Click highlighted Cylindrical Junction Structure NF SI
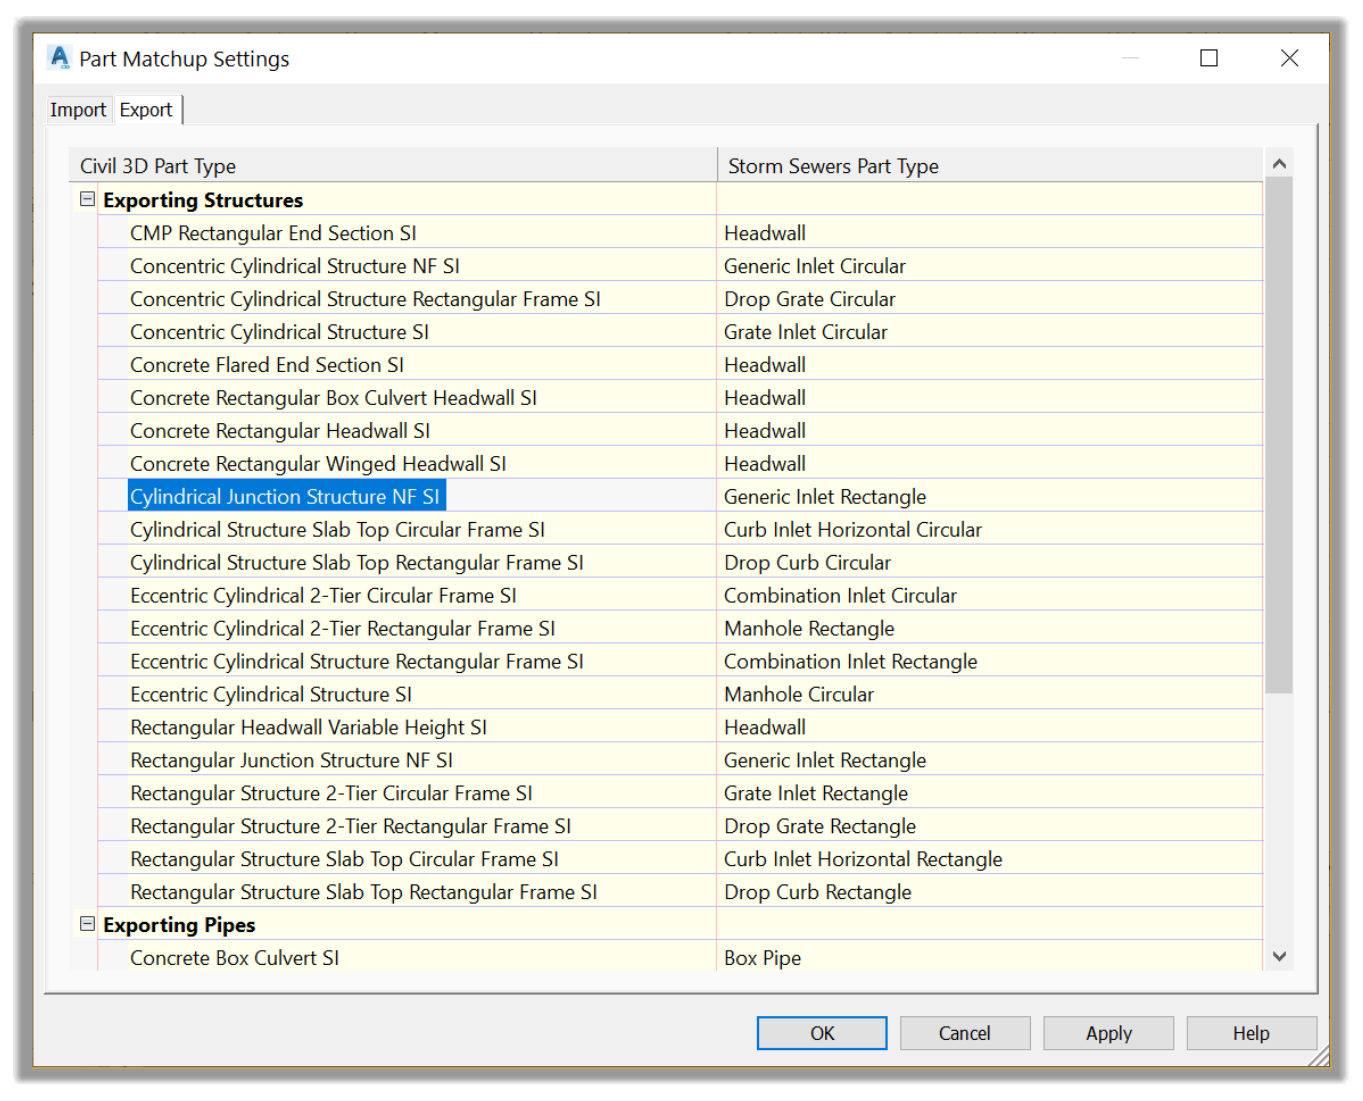This screenshot has width=1363, height=1101. click(x=286, y=496)
